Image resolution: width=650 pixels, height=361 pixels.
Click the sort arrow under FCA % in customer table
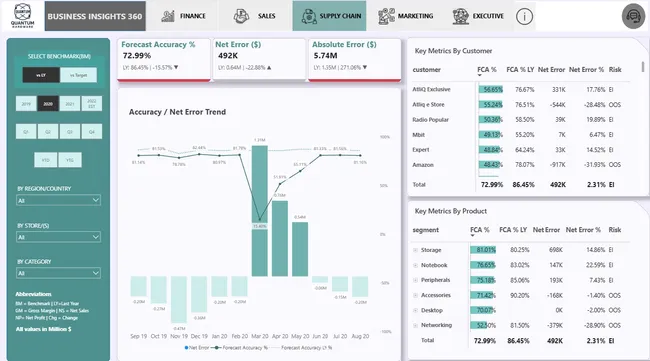click(480, 75)
